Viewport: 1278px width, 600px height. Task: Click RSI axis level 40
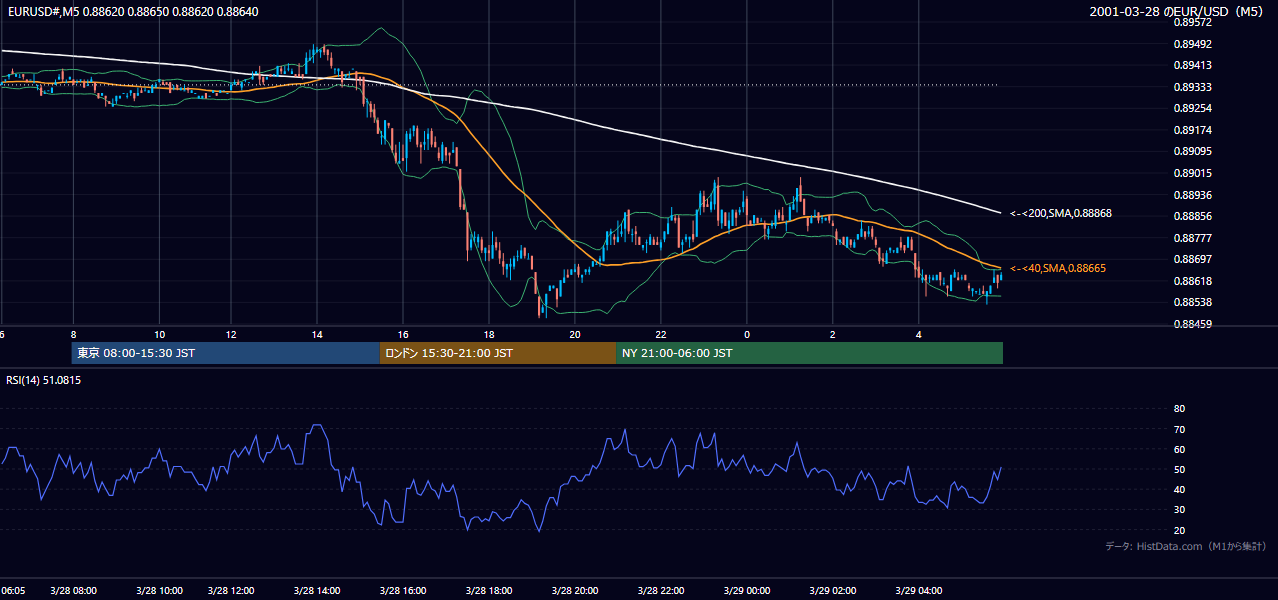(x=1179, y=489)
